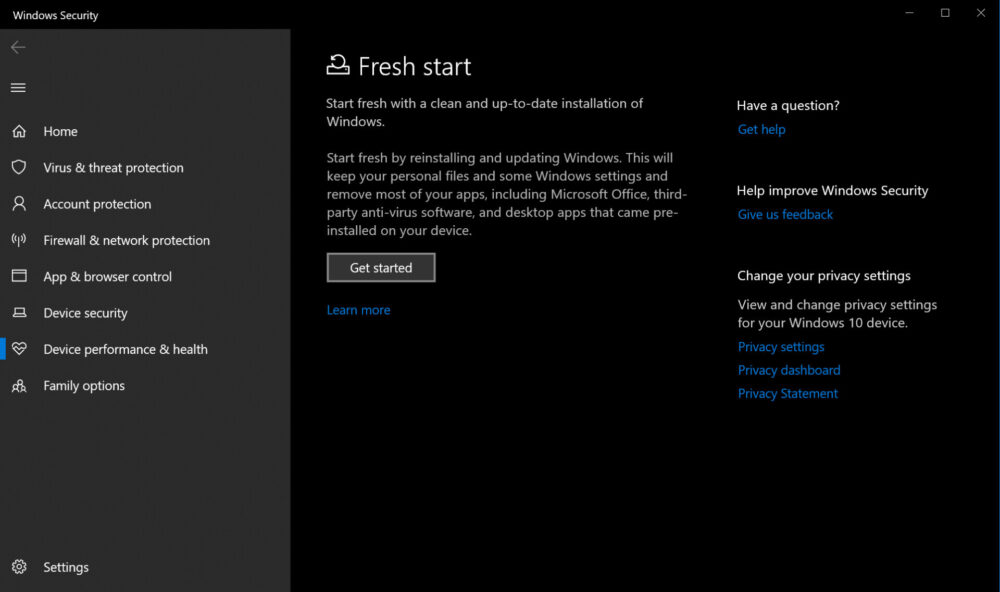1000x592 pixels.
Task: Select the Home house icon
Action: [x=21, y=131]
